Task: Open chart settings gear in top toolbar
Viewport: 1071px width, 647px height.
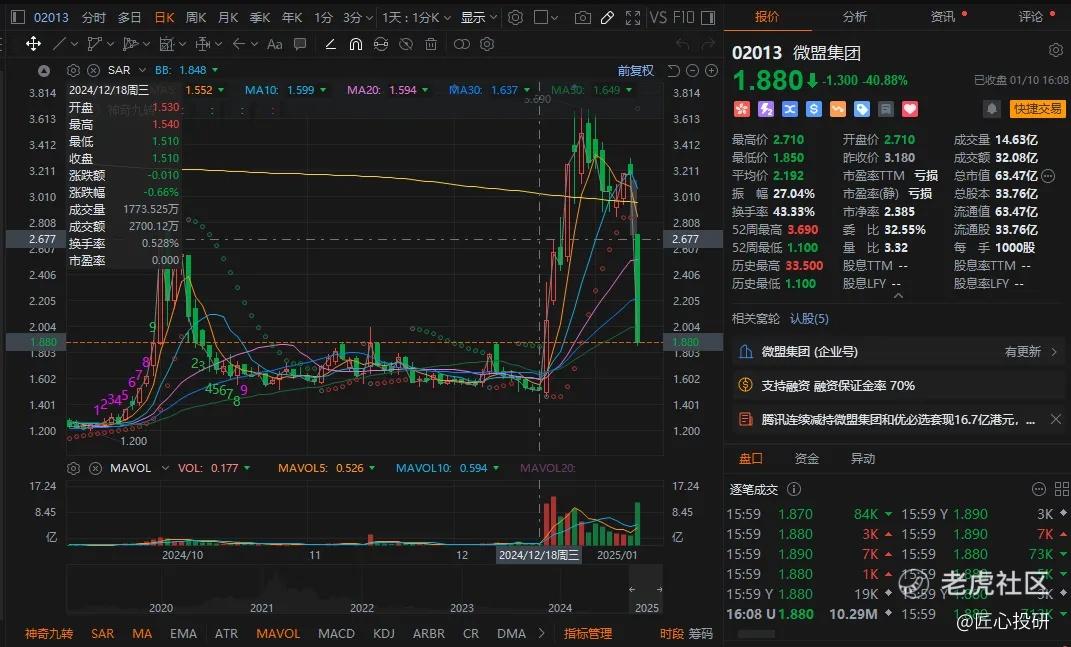Action: (x=516, y=17)
